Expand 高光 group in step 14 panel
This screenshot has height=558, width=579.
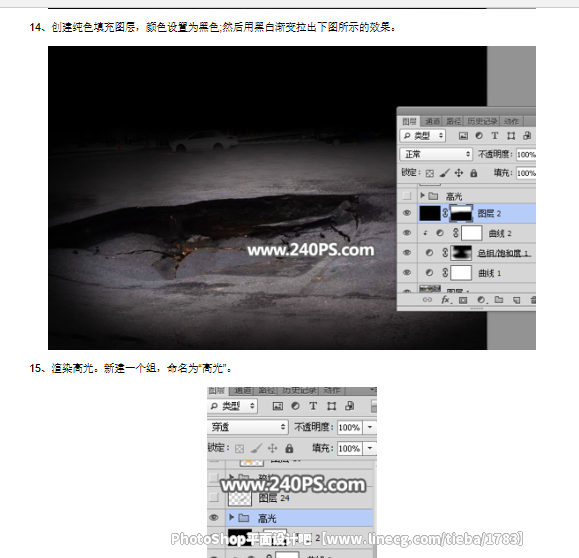point(422,195)
